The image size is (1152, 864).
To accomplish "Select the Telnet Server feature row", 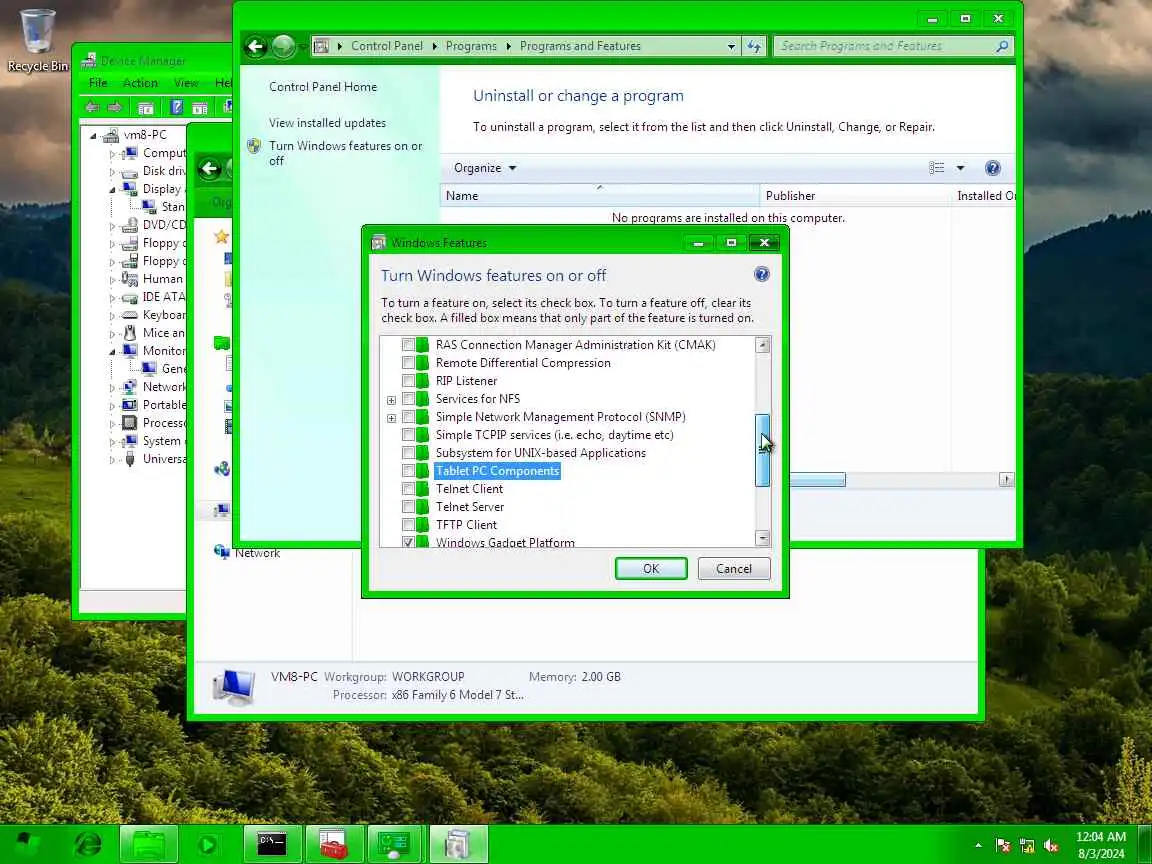I will click(x=469, y=506).
